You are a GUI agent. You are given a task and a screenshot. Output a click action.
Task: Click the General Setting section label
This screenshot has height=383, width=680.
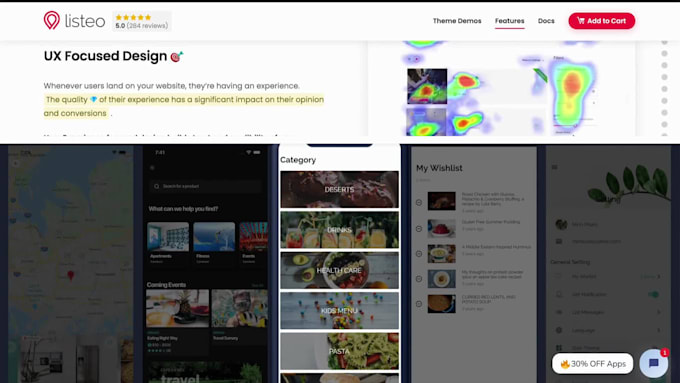(x=570, y=262)
